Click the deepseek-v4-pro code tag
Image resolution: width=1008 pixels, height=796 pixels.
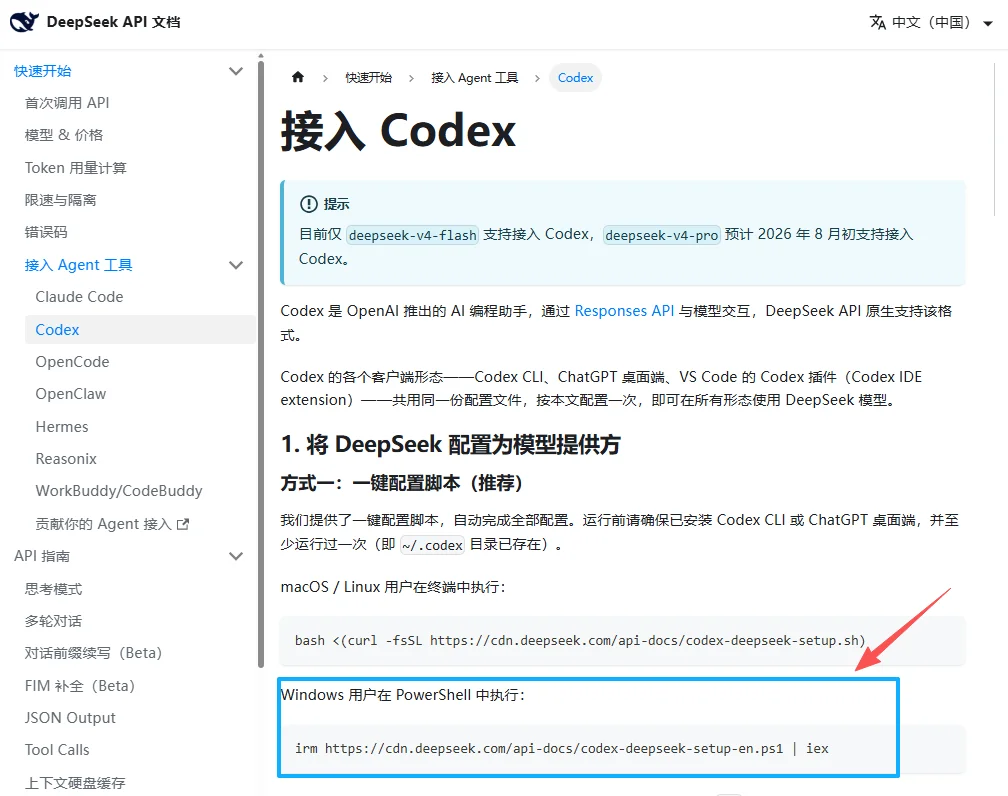pyautogui.click(x=662, y=235)
